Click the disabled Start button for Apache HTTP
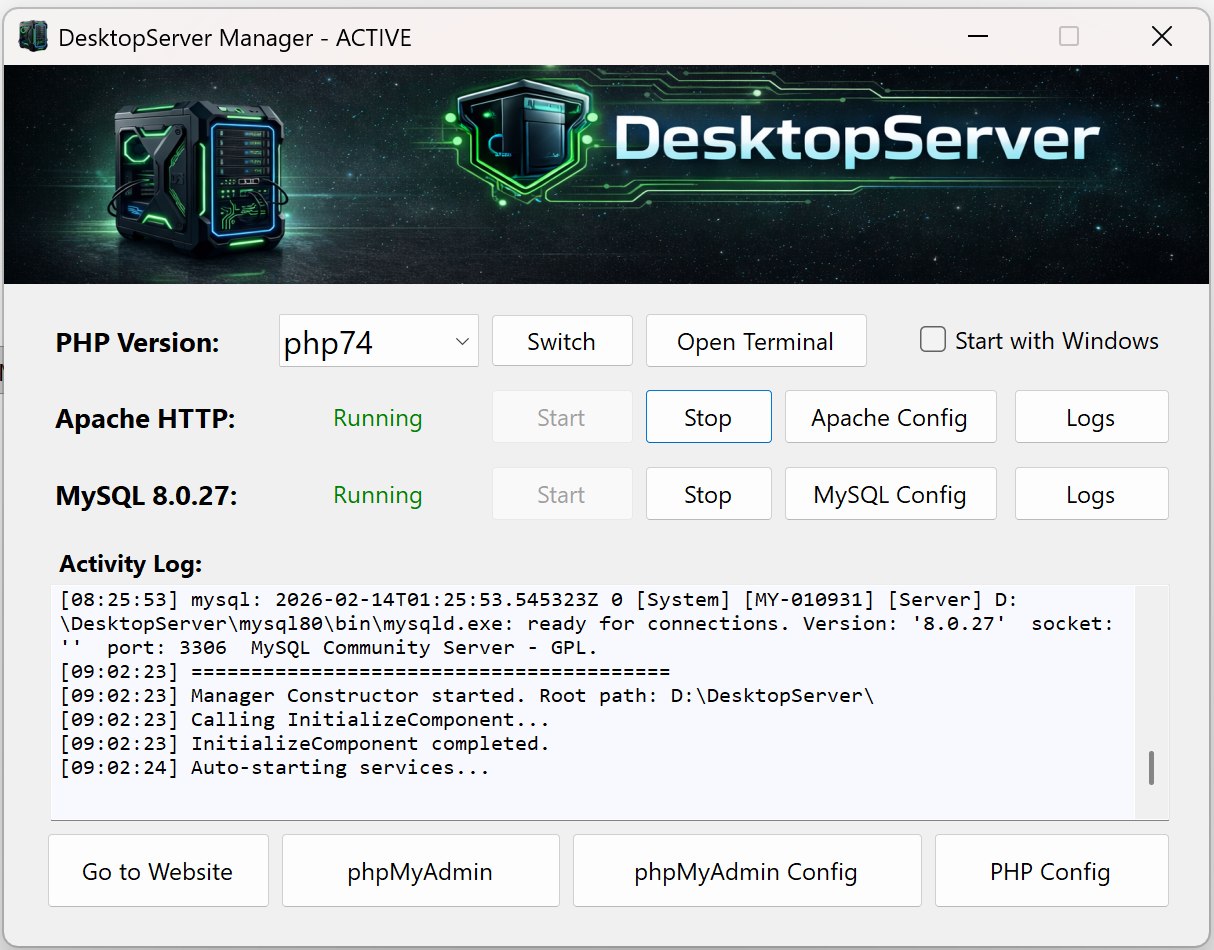 [x=561, y=417]
